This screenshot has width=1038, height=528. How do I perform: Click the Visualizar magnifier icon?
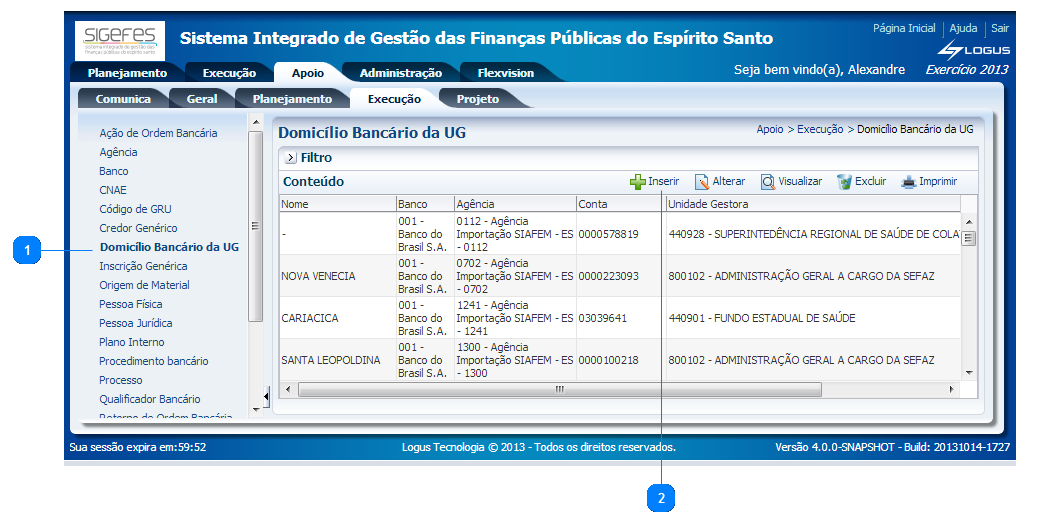click(767, 182)
